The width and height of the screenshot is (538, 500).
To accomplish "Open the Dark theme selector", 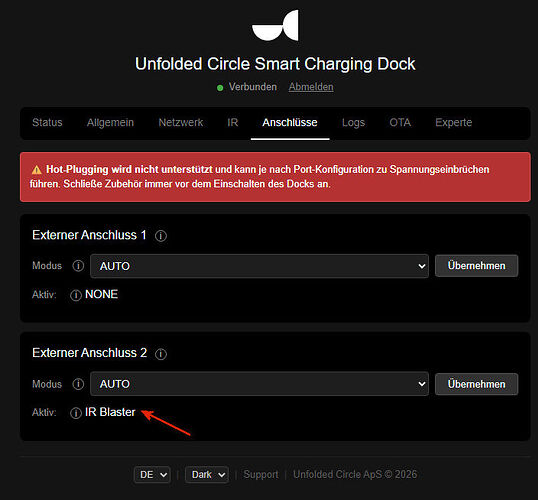I will [x=207, y=475].
